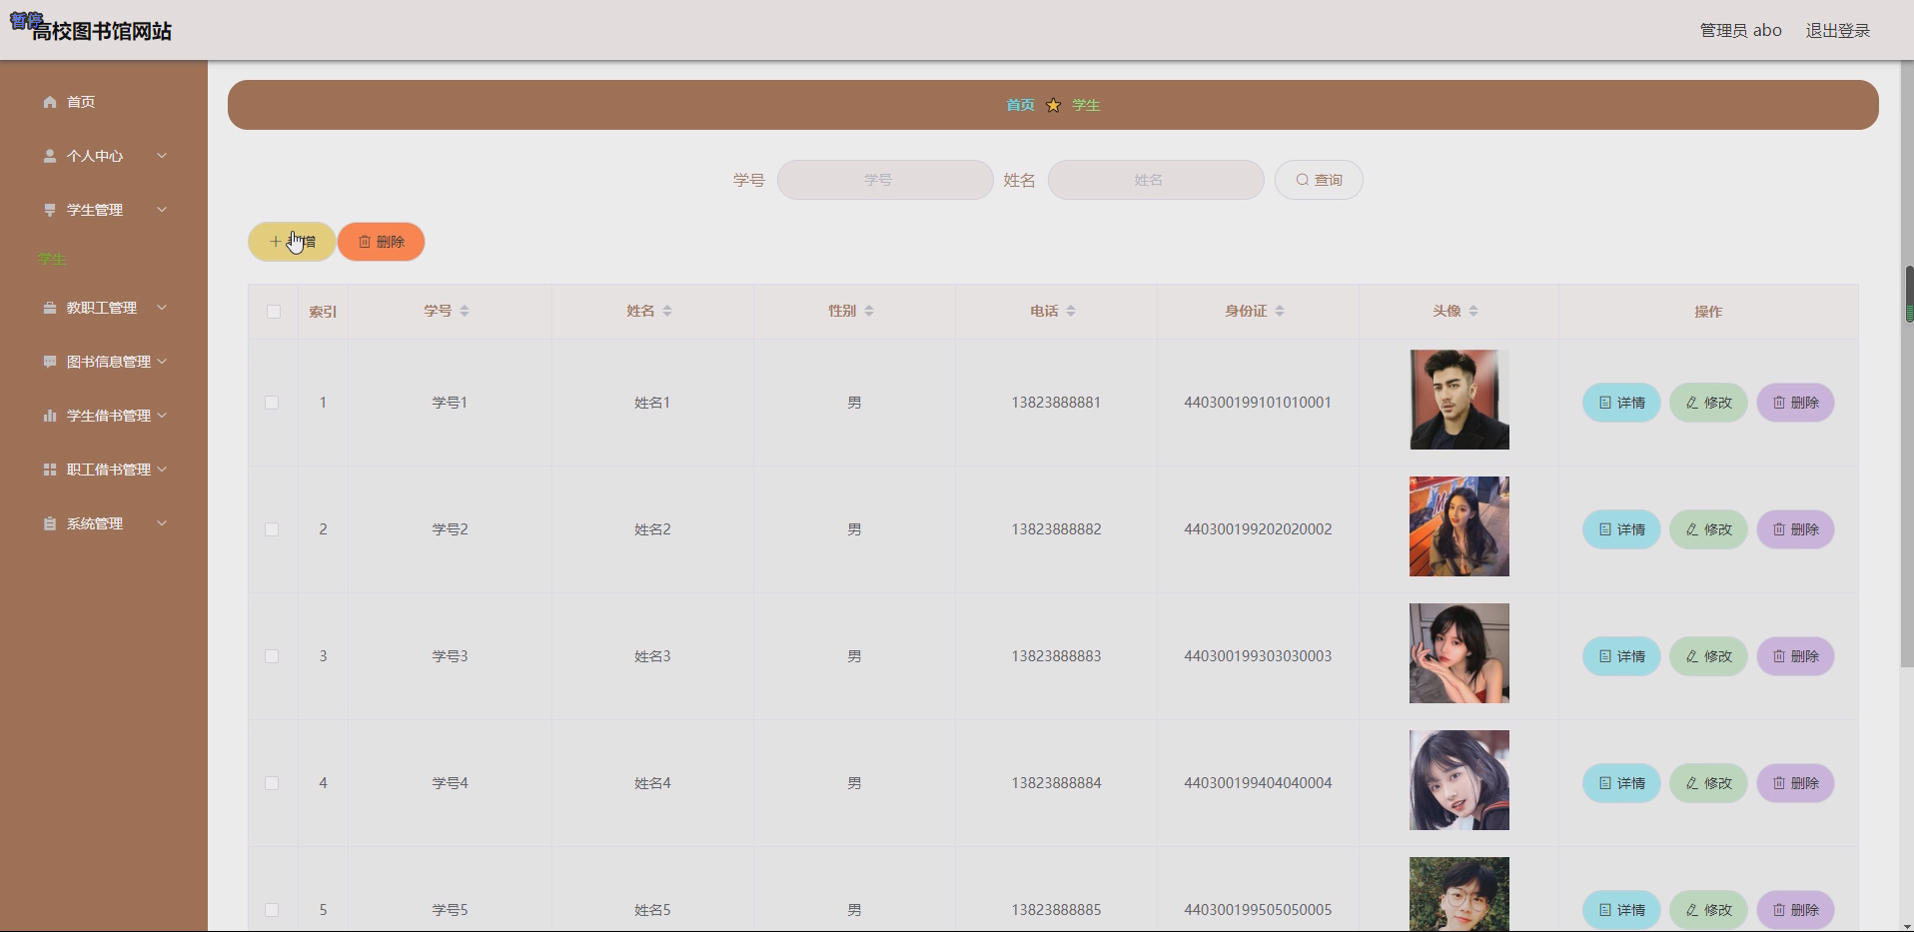Image resolution: width=1914 pixels, height=932 pixels.
Task: Click the star icon in the breadcrumb bar
Action: click(1053, 105)
